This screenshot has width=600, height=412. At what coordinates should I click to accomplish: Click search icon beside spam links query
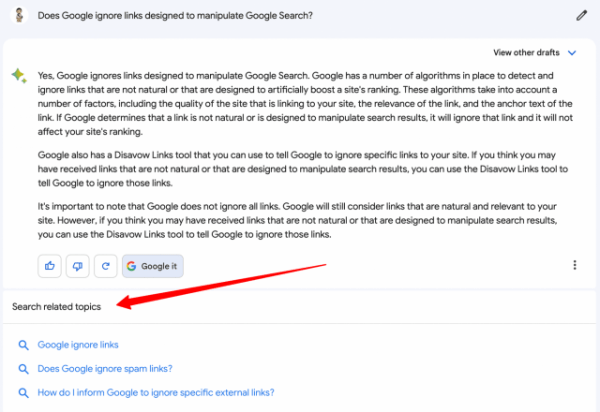pyautogui.click(x=23, y=369)
